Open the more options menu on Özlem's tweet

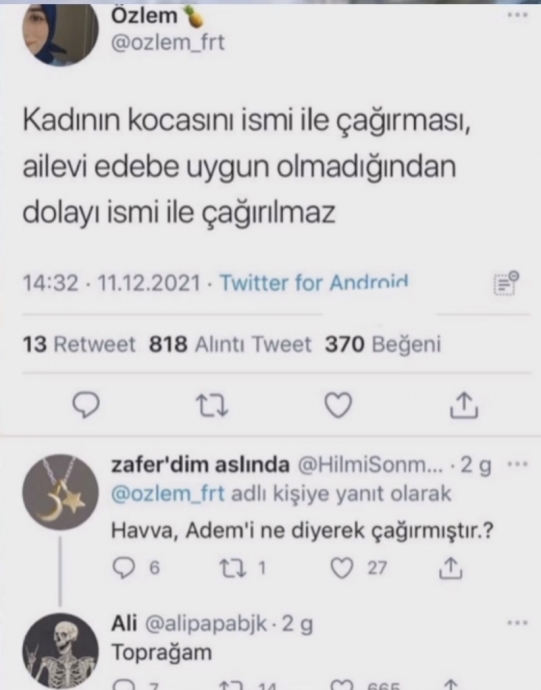click(x=518, y=15)
